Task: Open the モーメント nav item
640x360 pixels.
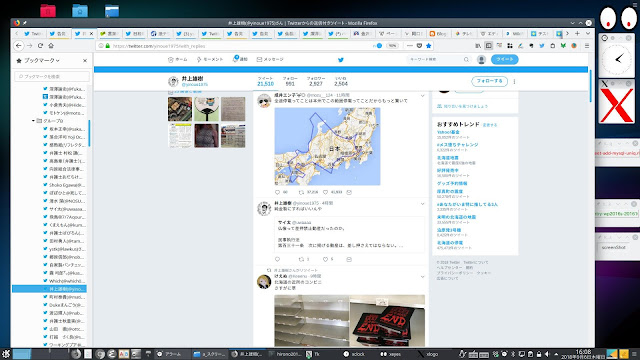Action: [x=210, y=60]
